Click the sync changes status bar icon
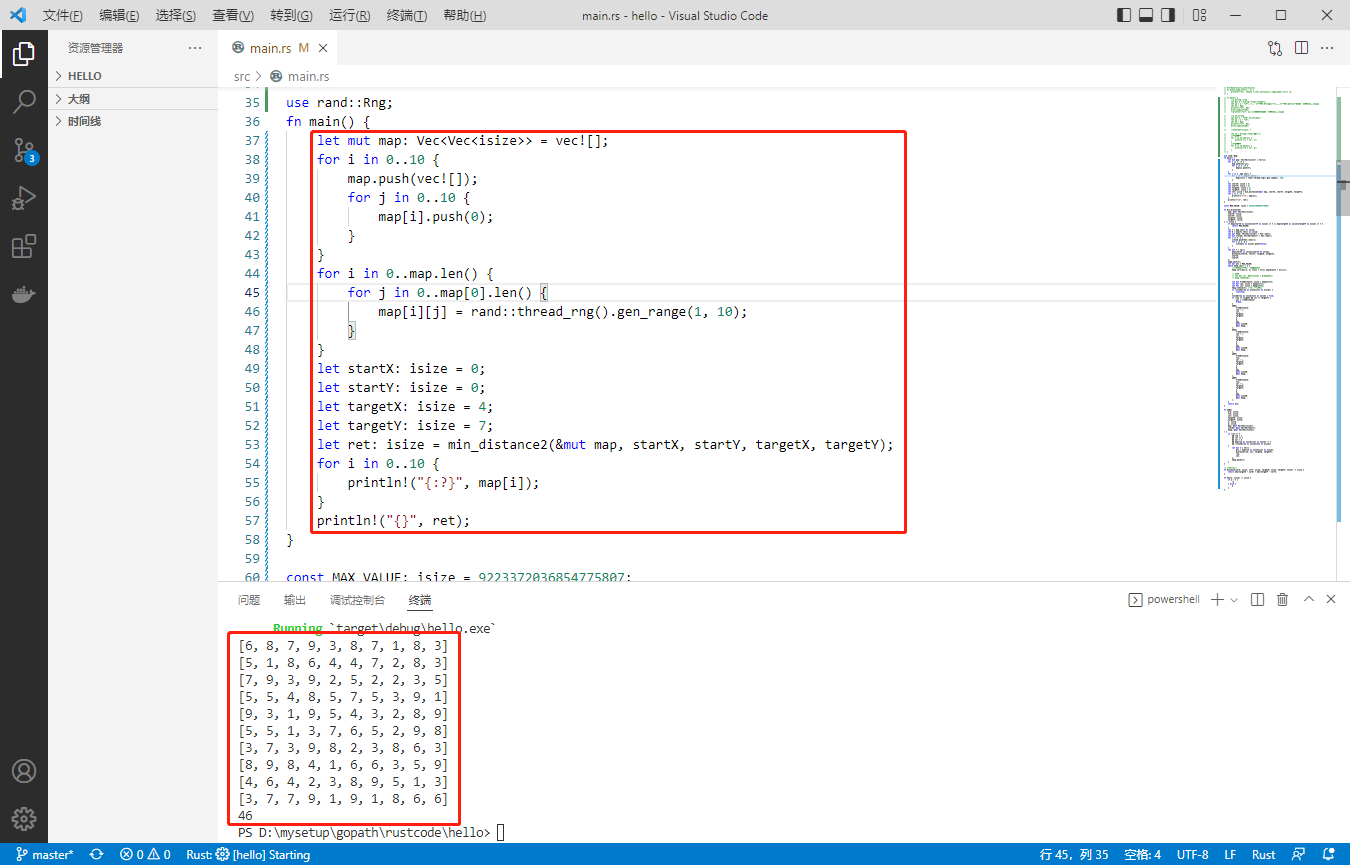The width and height of the screenshot is (1350, 865). coord(97,855)
